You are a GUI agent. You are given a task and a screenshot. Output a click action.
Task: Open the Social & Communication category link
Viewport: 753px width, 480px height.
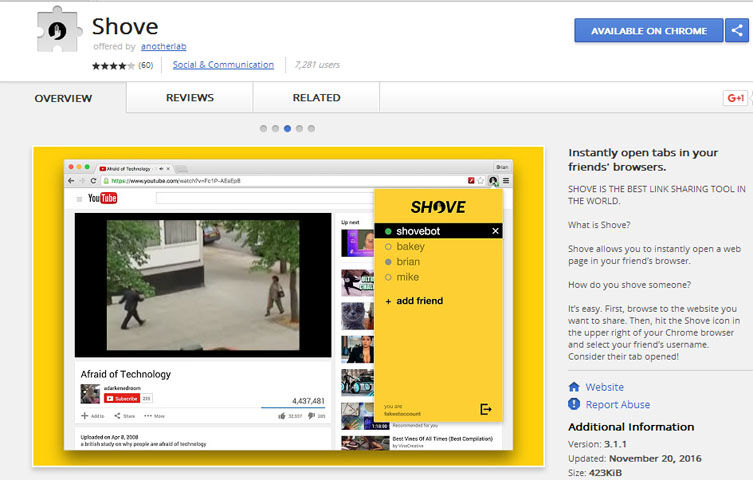coord(223,65)
